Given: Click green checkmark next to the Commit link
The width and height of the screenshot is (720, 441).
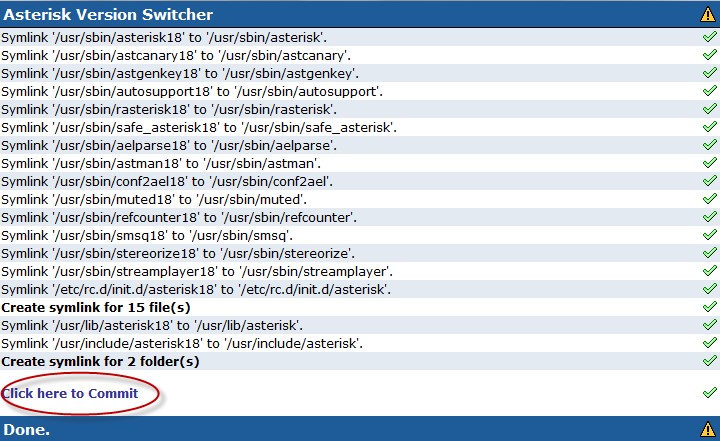Looking at the screenshot, I should point(710,392).
